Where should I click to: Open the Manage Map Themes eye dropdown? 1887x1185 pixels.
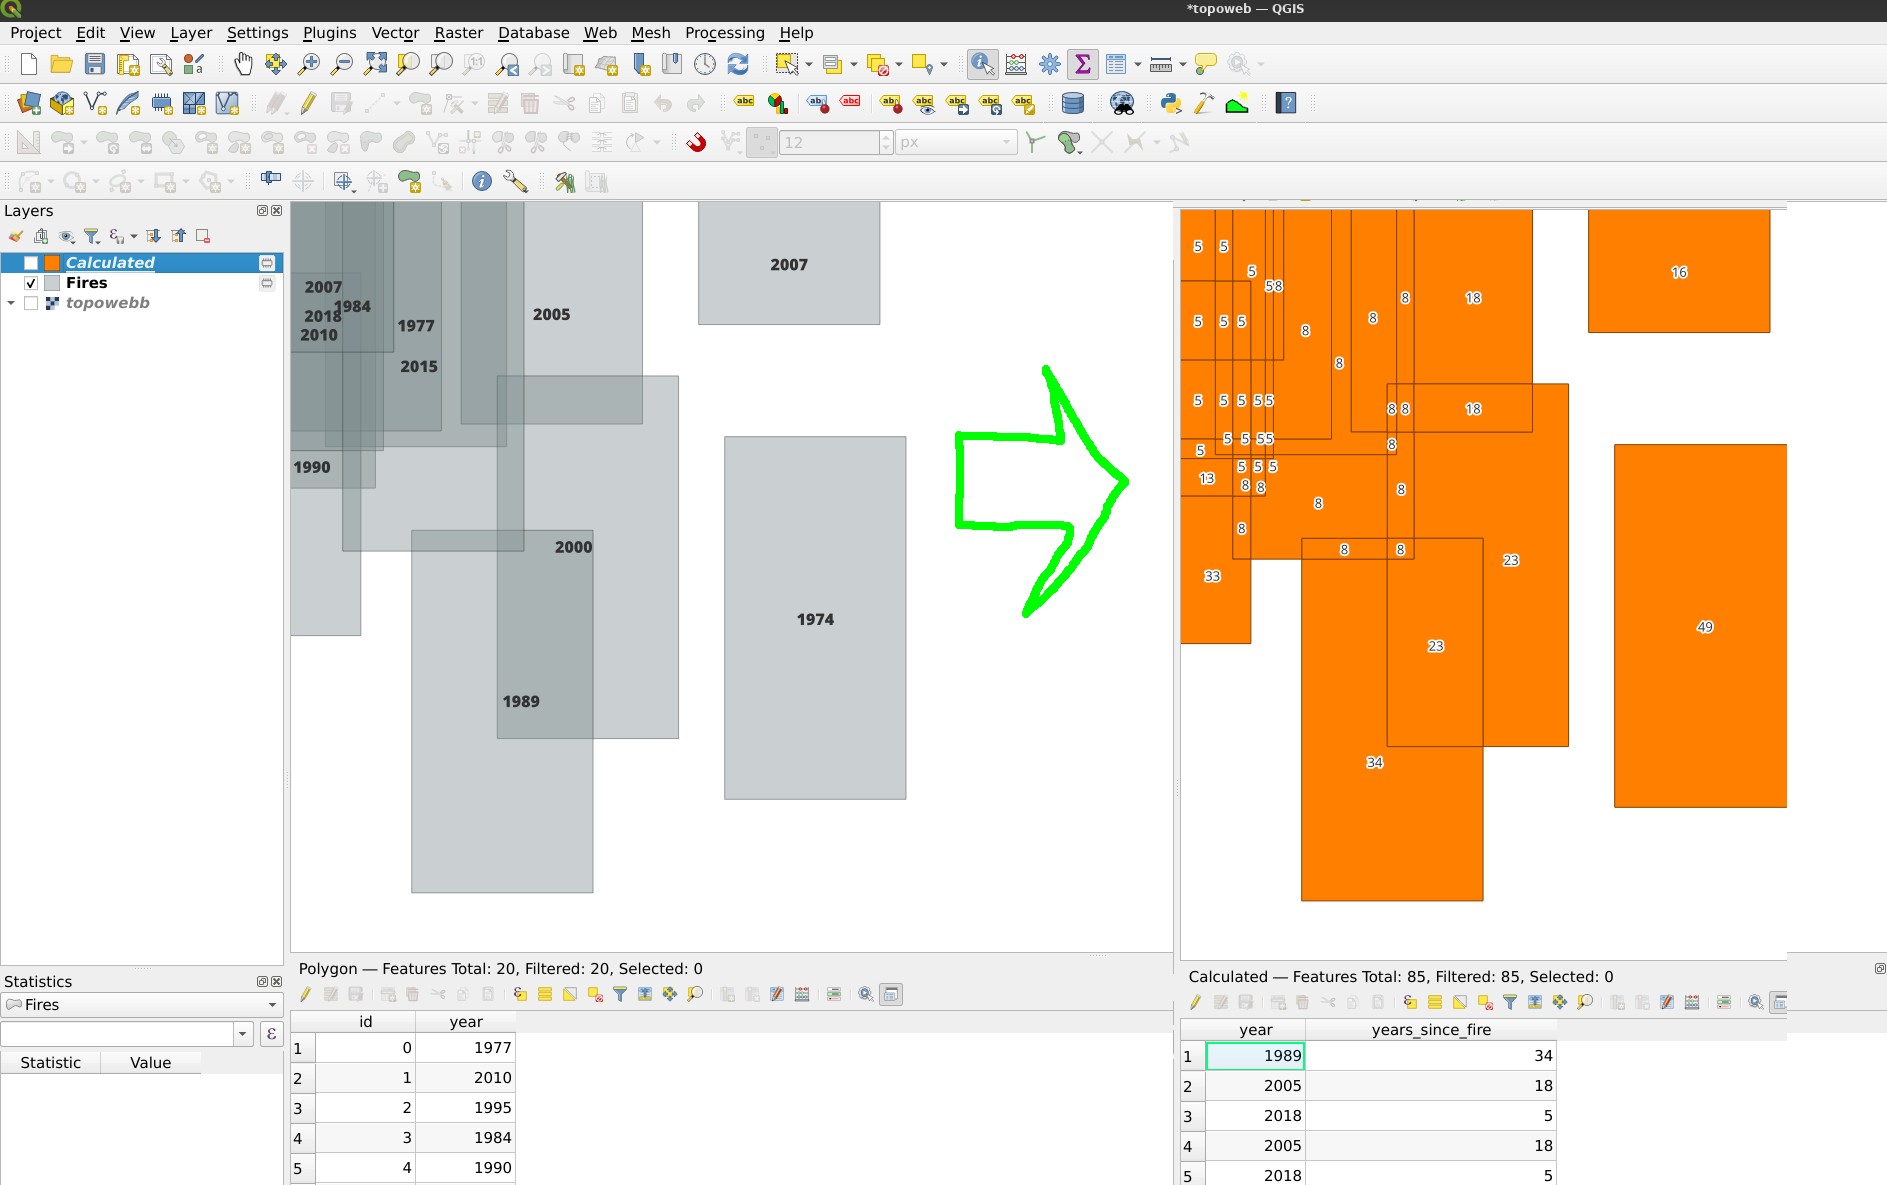point(69,236)
